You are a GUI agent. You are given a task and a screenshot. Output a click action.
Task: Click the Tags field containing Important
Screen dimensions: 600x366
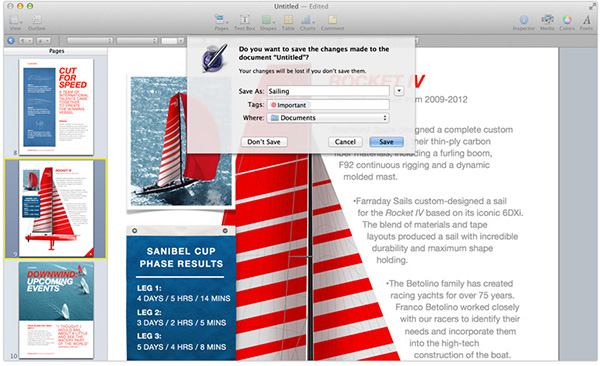[328, 105]
